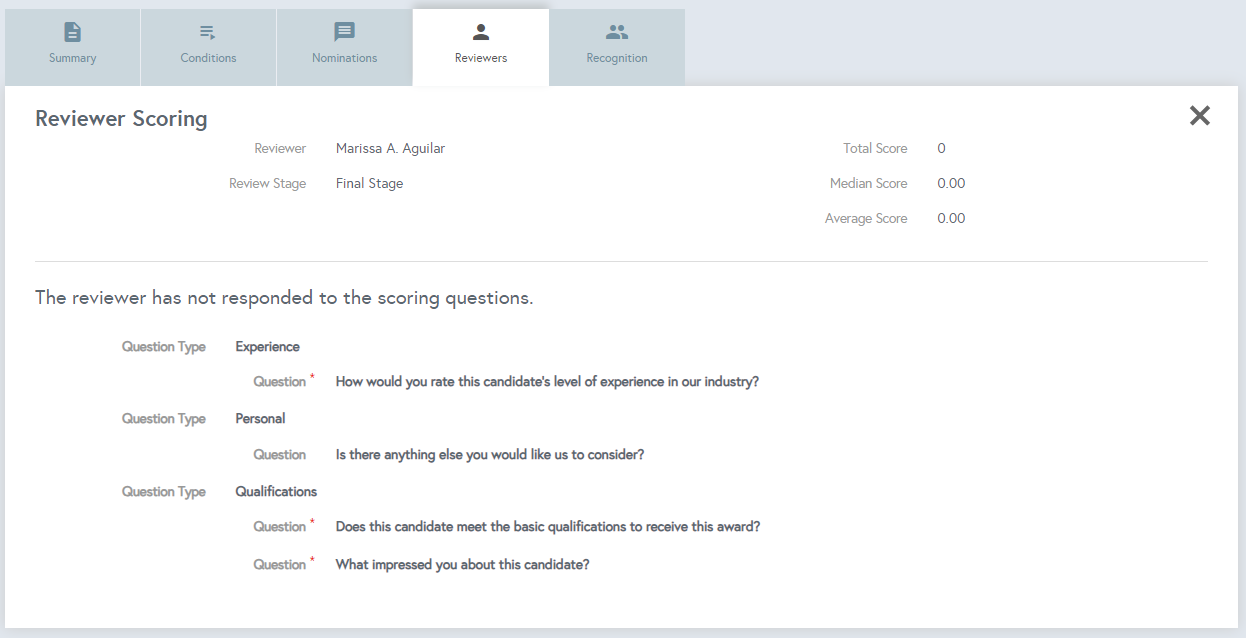Click the Question Type label beside Qualifications

click(x=164, y=492)
